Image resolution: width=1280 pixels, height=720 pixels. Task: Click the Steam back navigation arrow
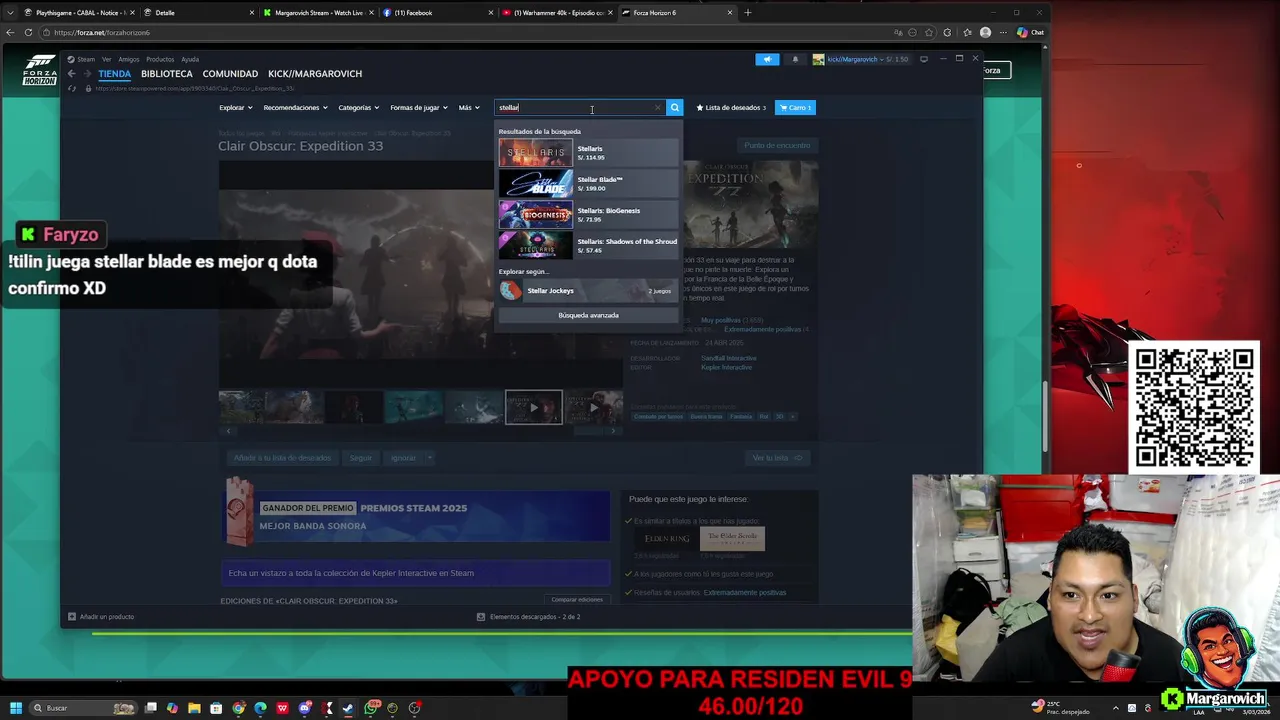coord(71,74)
